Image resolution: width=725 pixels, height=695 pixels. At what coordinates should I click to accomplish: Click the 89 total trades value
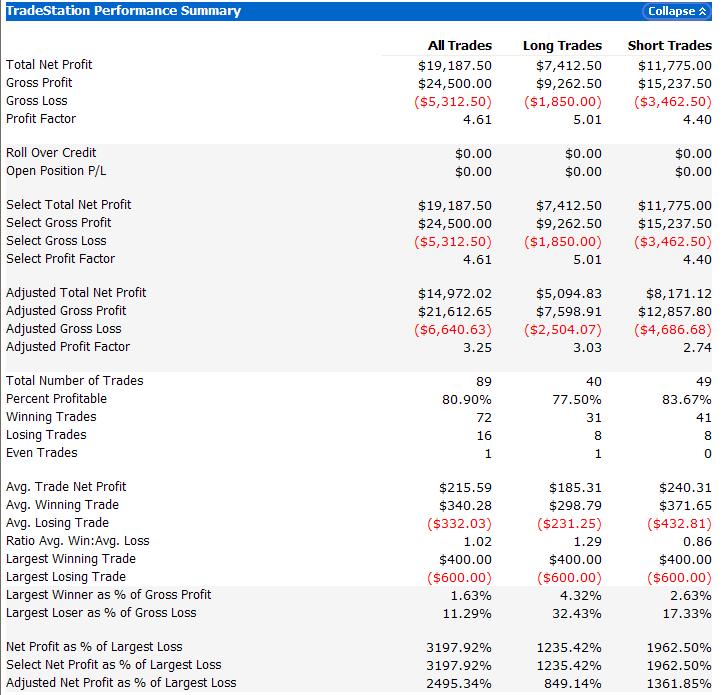click(x=484, y=381)
